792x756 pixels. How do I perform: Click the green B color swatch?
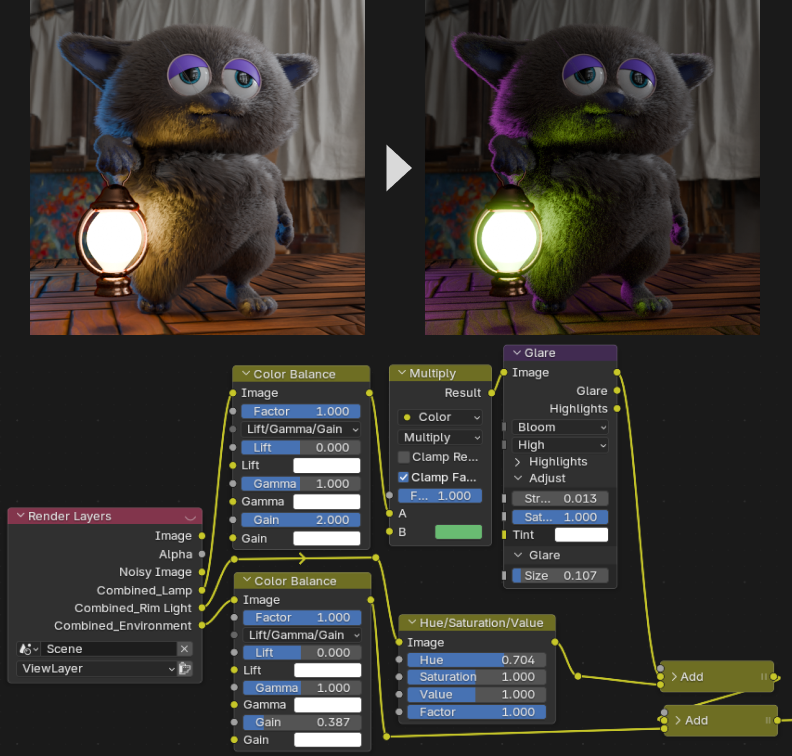(x=458, y=532)
